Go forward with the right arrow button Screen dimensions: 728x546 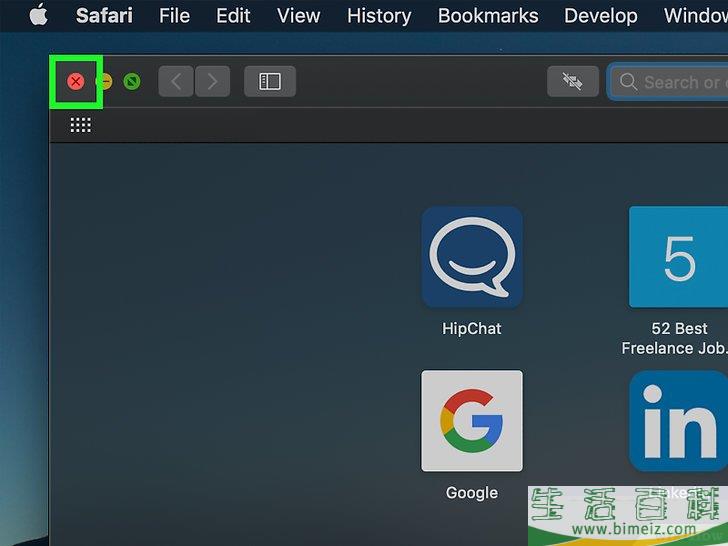[x=212, y=82]
